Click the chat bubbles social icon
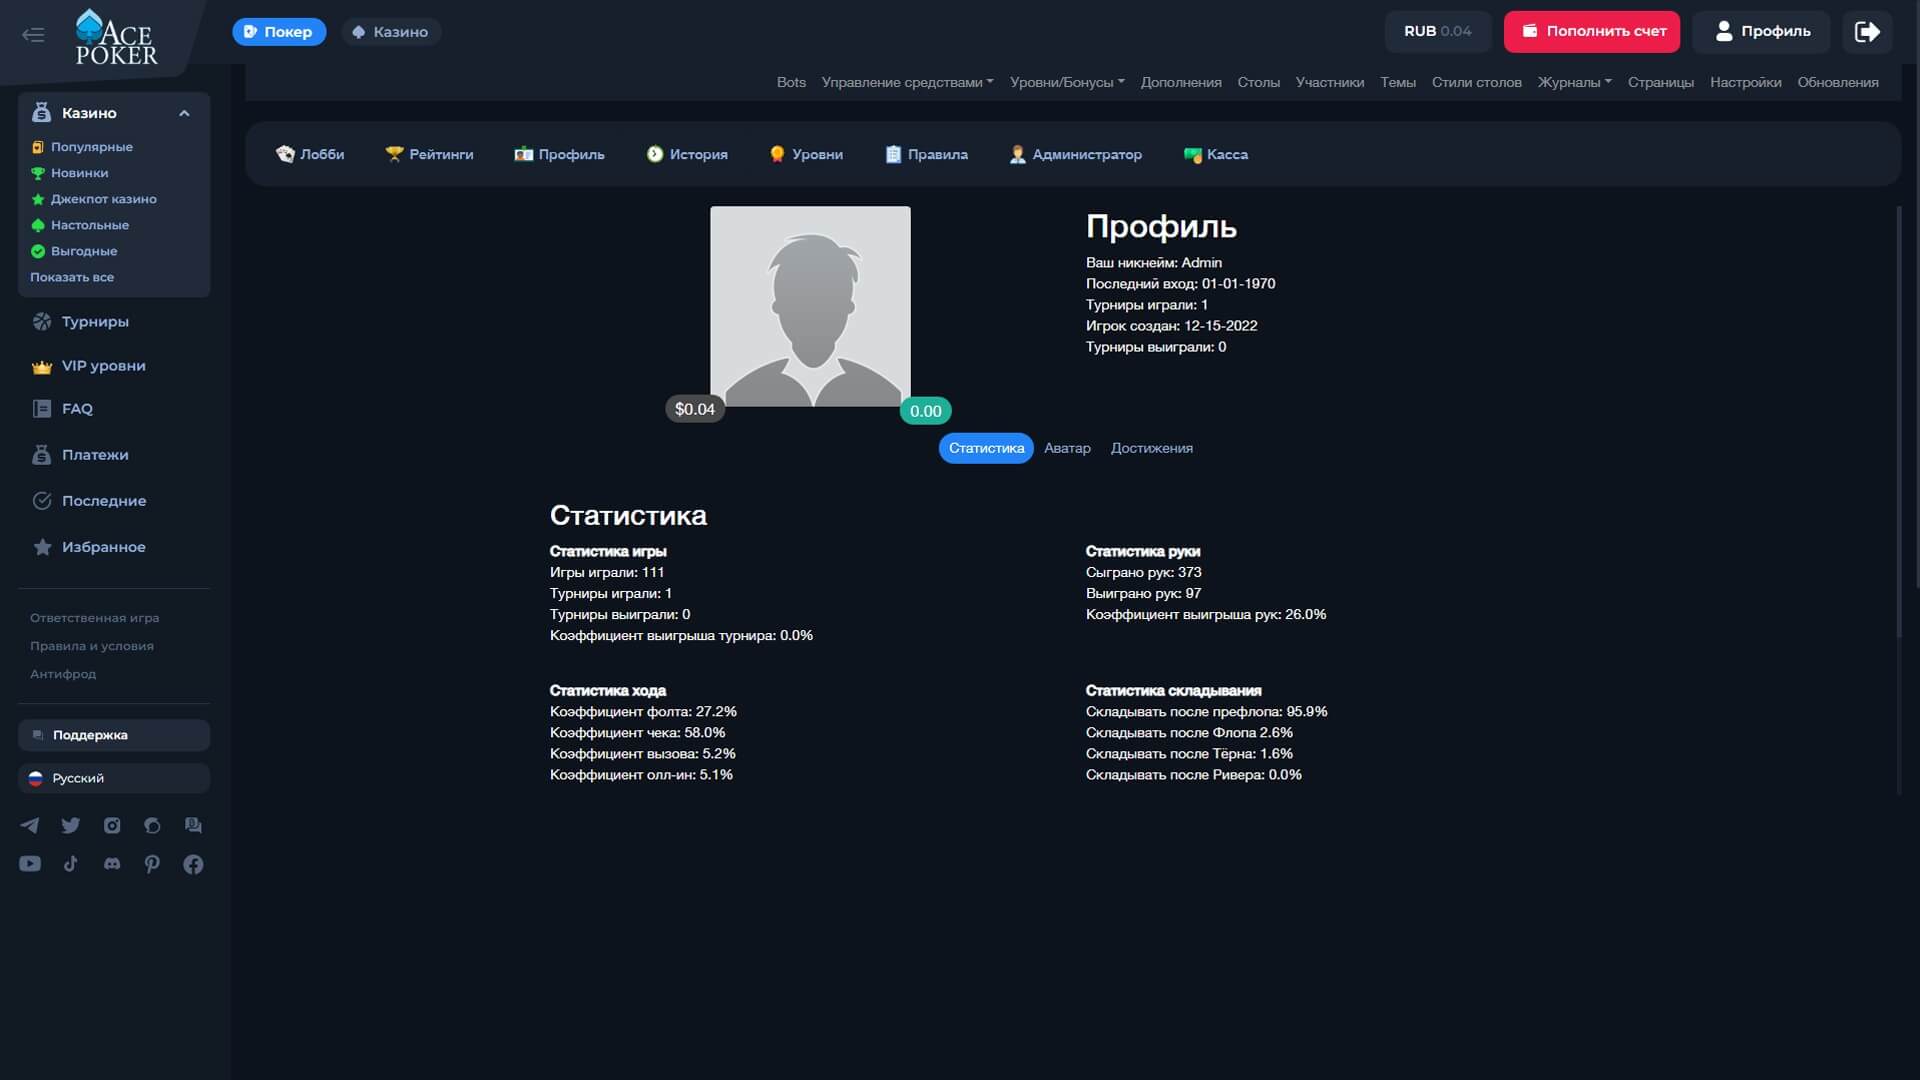The width and height of the screenshot is (1920, 1080). pos(193,826)
